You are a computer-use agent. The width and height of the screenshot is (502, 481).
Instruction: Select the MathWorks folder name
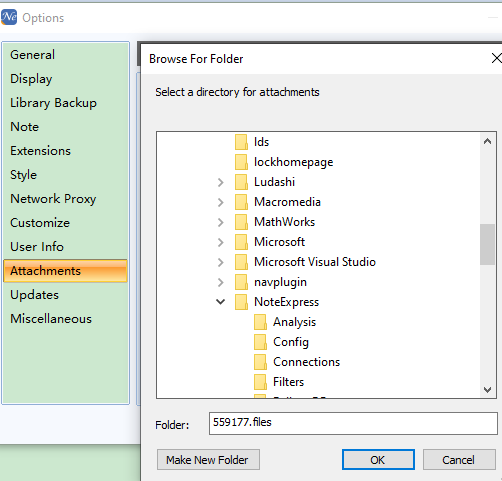pos(284,222)
